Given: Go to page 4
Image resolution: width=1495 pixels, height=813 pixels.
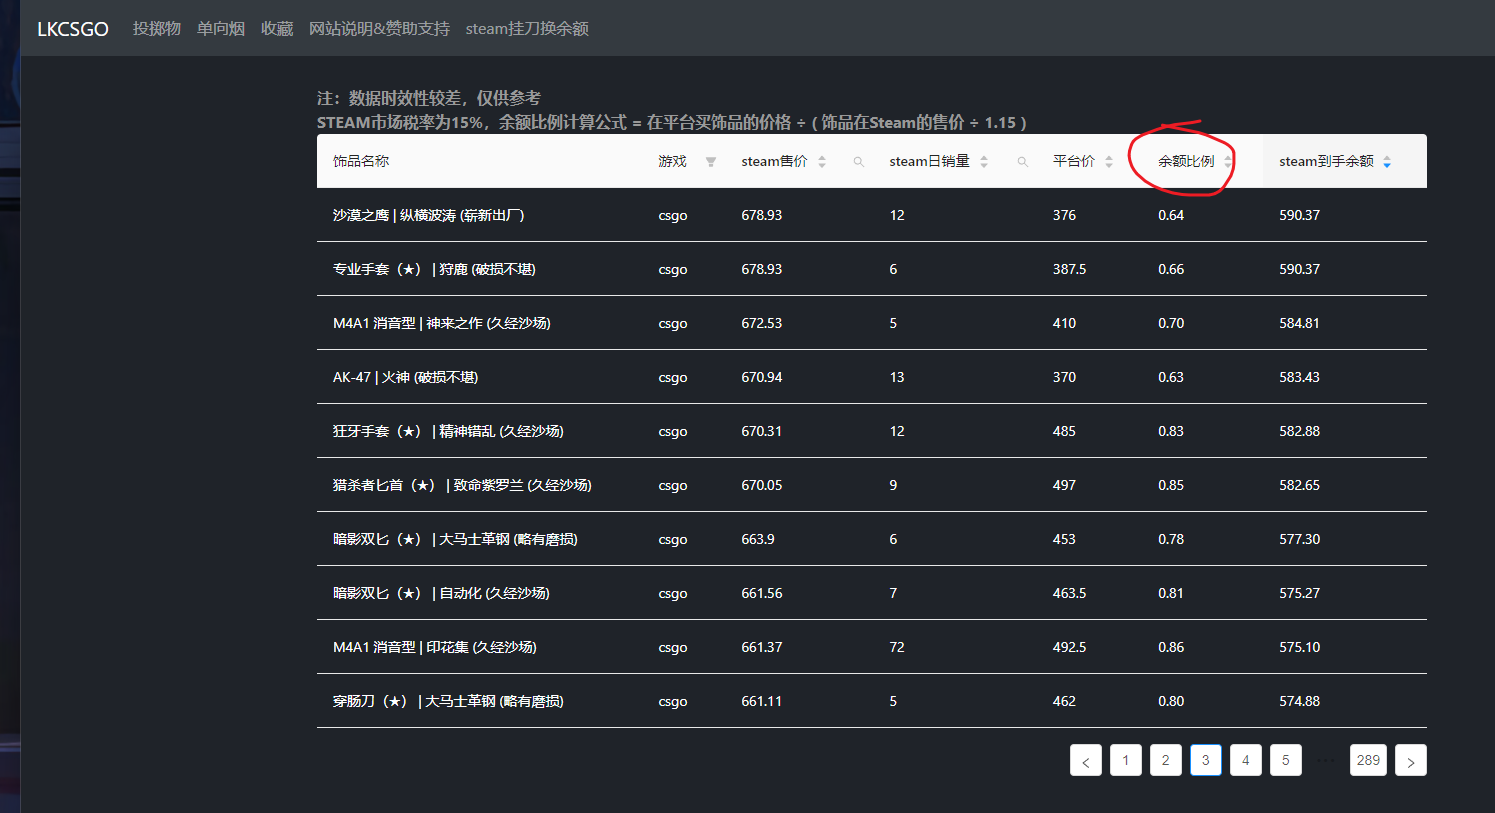Looking at the screenshot, I should pyautogui.click(x=1246, y=760).
